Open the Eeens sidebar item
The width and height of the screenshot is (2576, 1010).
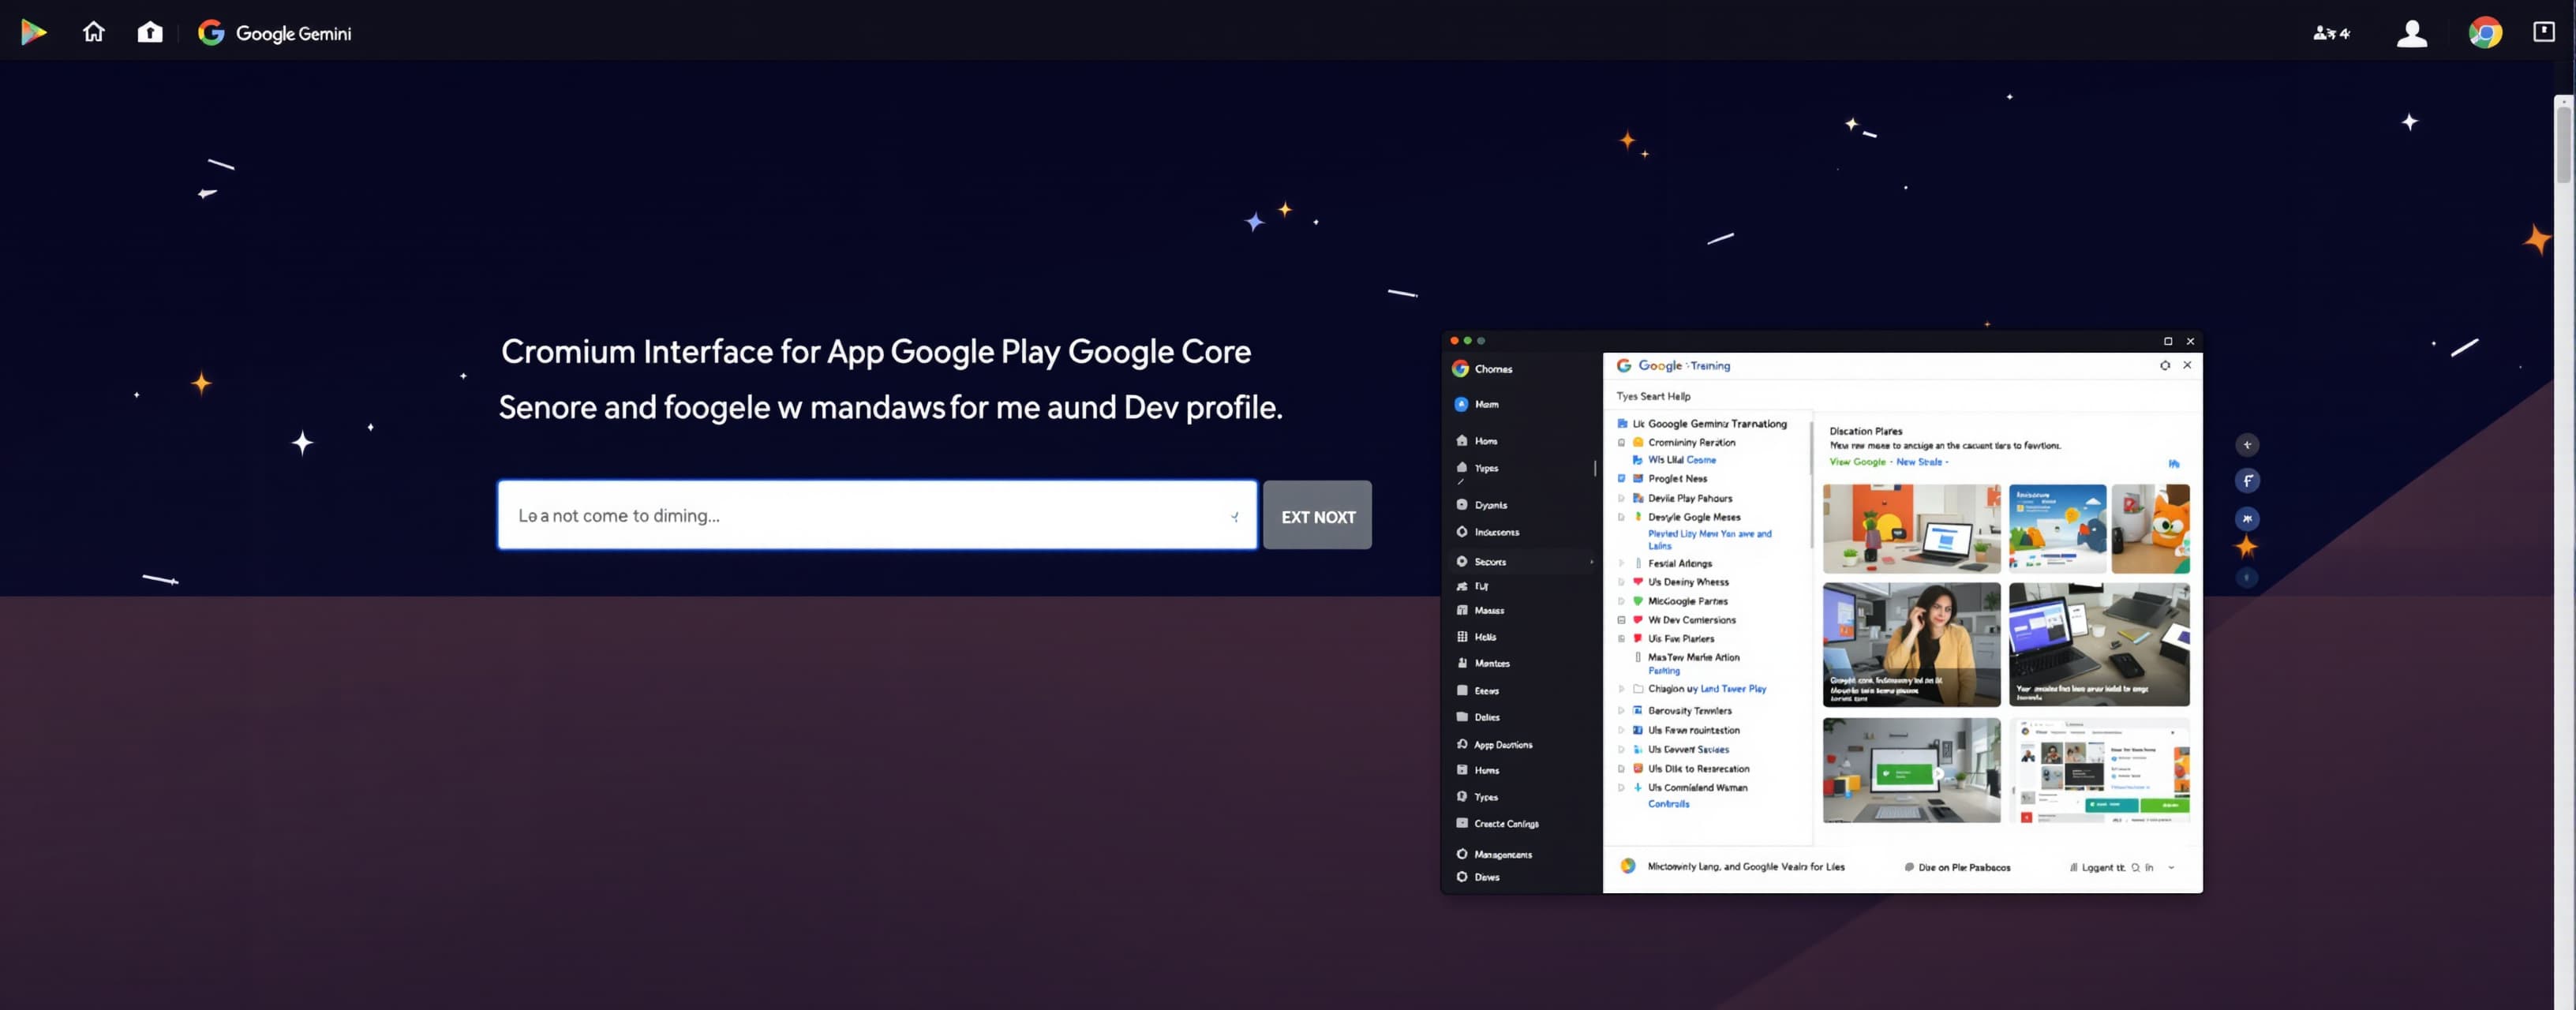click(1478, 690)
